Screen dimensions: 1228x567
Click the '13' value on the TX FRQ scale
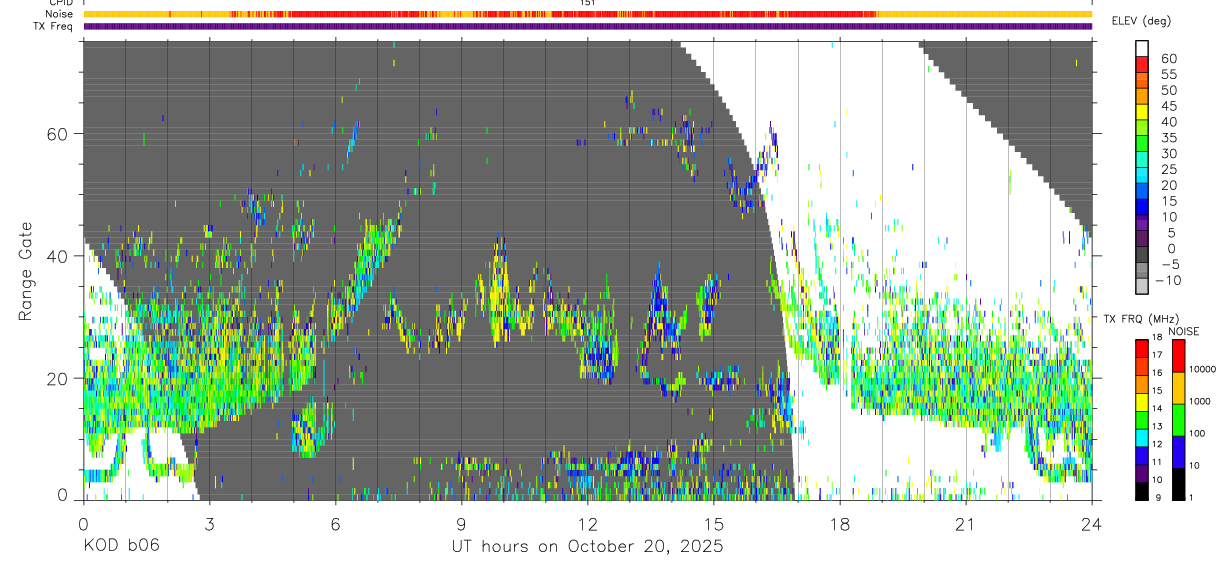(1158, 427)
